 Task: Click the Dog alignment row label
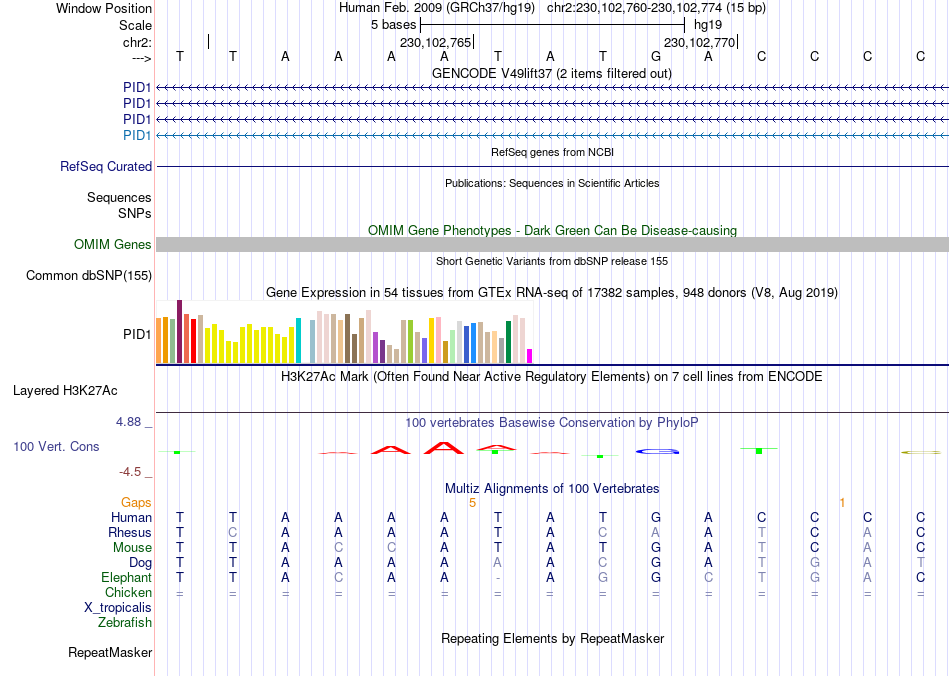(x=140, y=563)
